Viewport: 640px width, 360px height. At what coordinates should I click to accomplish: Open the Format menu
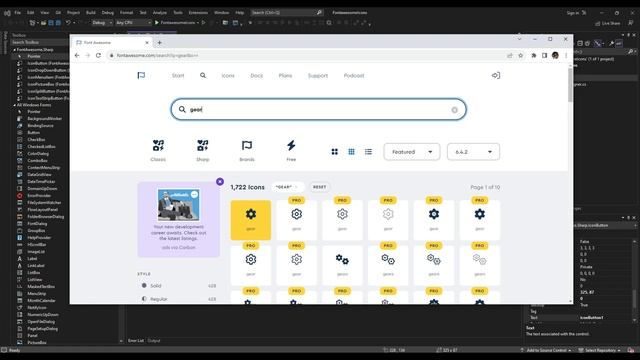click(x=126, y=13)
